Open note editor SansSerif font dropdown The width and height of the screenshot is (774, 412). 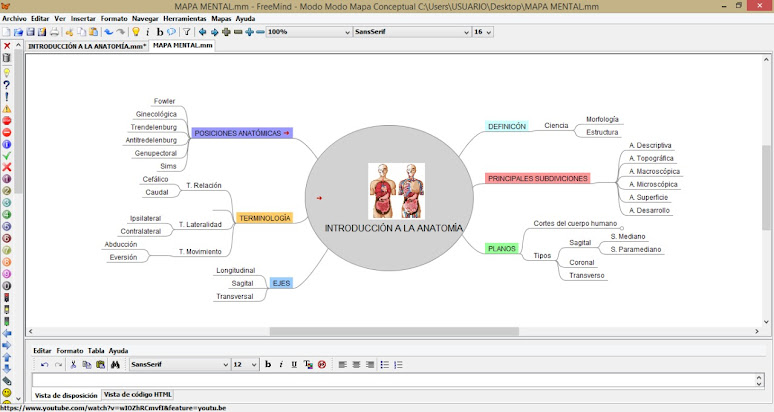coord(179,365)
